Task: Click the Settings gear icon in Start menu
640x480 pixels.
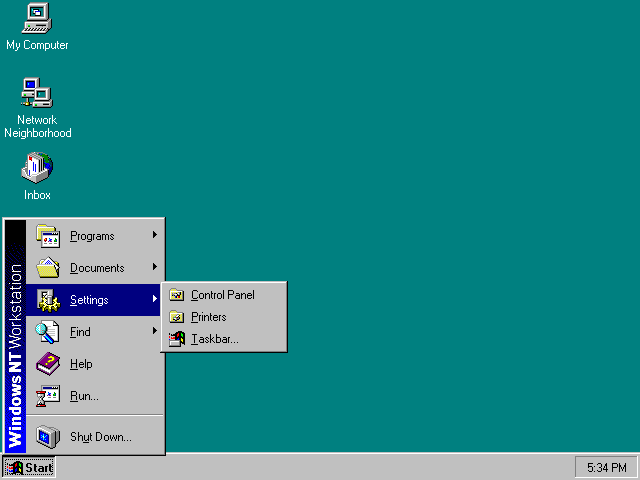Action: (x=48, y=300)
